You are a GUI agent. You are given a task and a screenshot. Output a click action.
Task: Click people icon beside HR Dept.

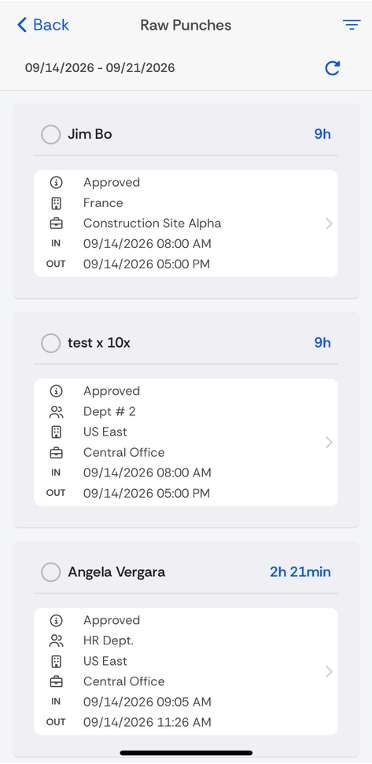coord(57,641)
